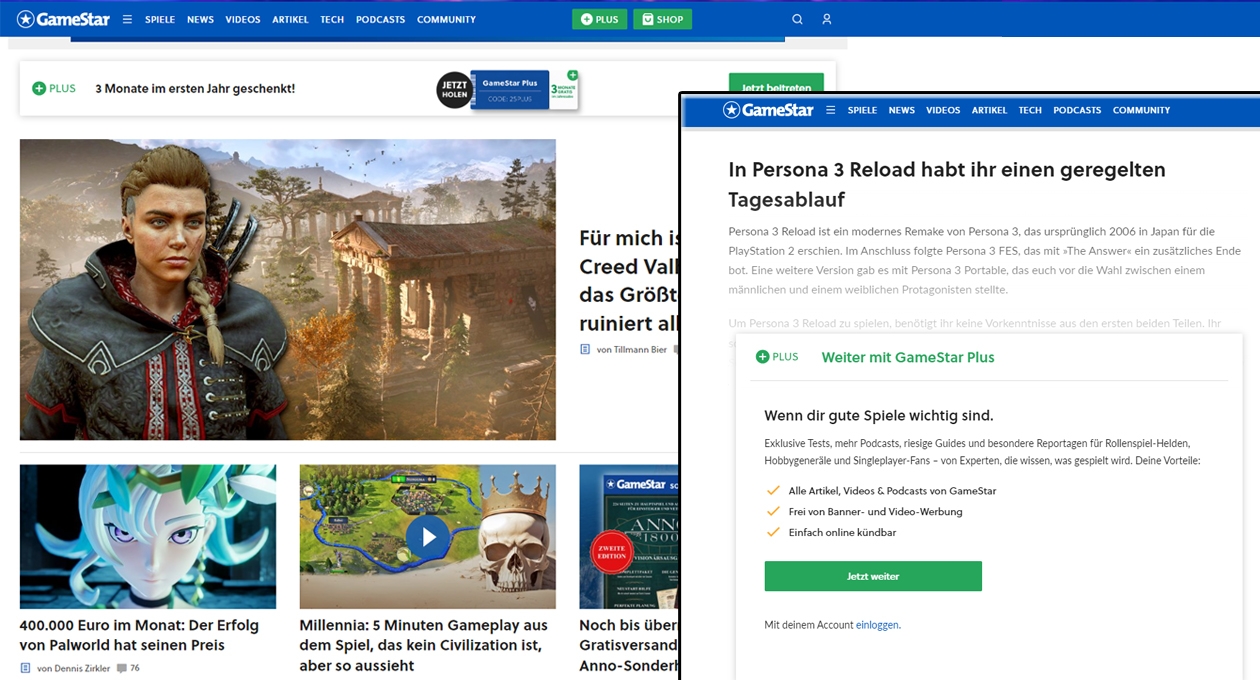Click the GameStar logo in the Persona article window
The height and width of the screenshot is (680, 1260).
[768, 110]
